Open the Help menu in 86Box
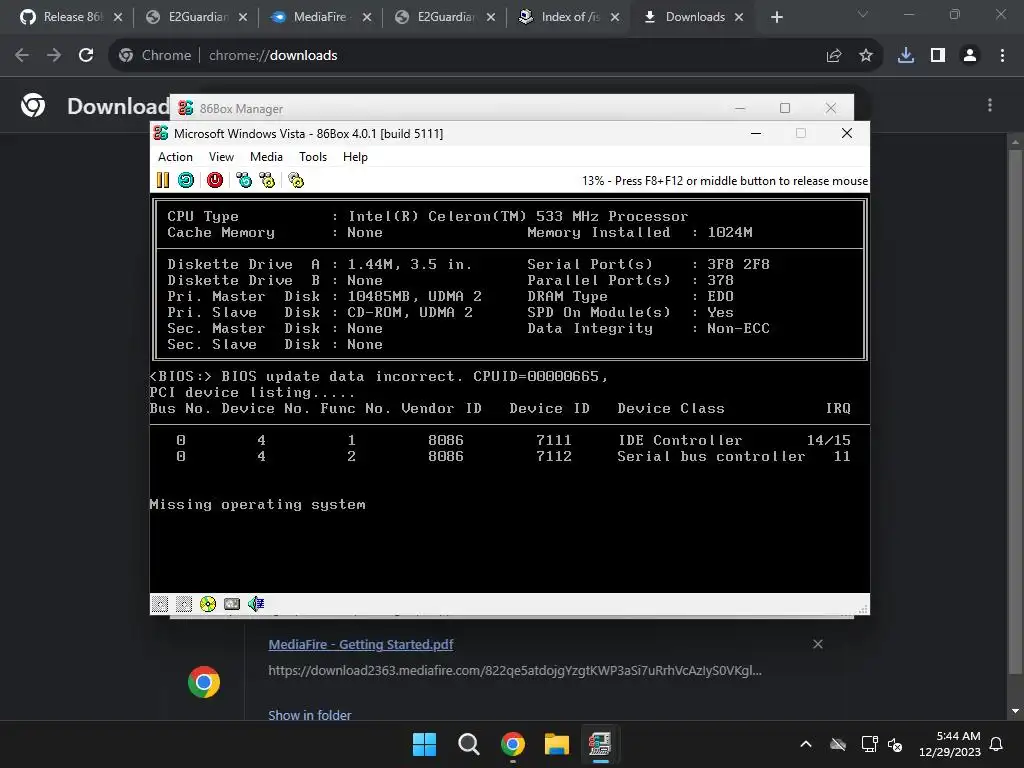1024x768 pixels. click(355, 157)
